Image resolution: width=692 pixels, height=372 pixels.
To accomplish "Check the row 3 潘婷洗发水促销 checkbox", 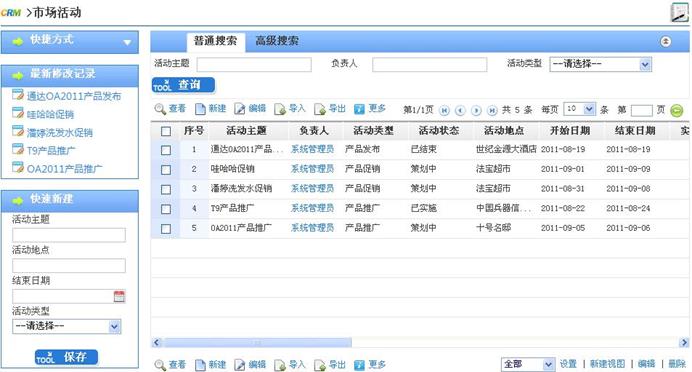I will 166,189.
